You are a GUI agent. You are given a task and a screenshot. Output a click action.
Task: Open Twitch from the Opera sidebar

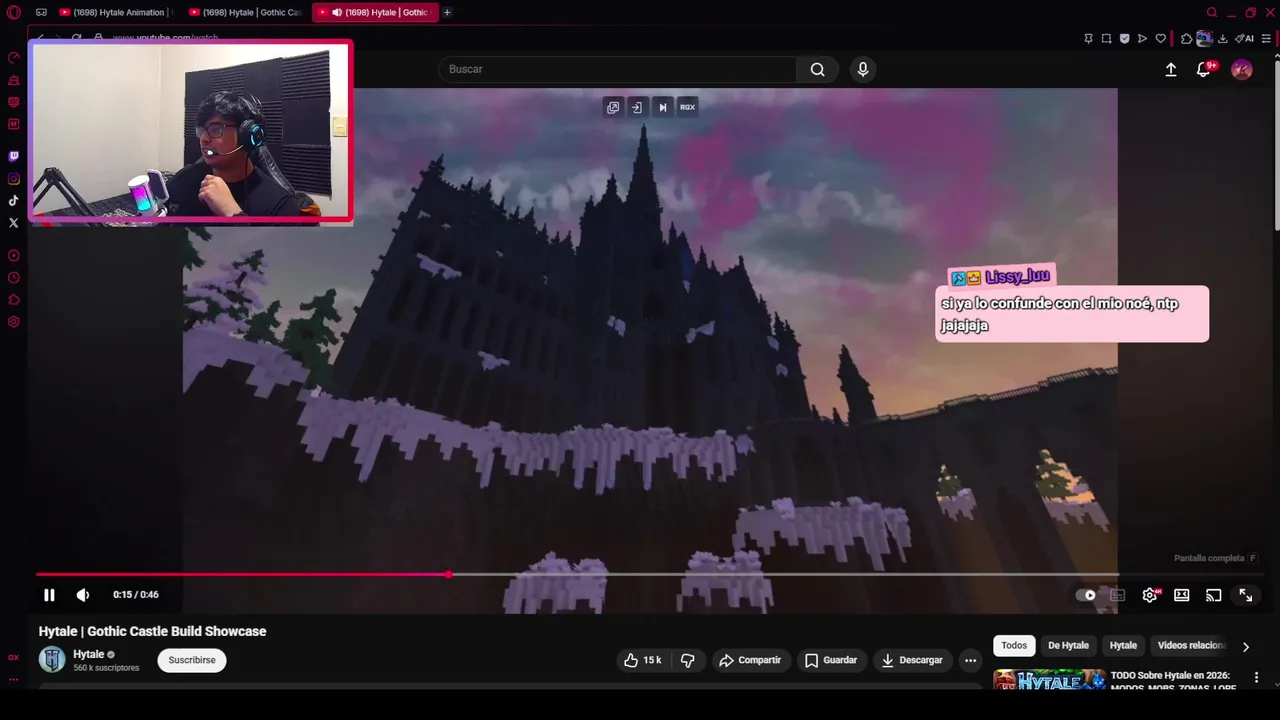tap(13, 156)
